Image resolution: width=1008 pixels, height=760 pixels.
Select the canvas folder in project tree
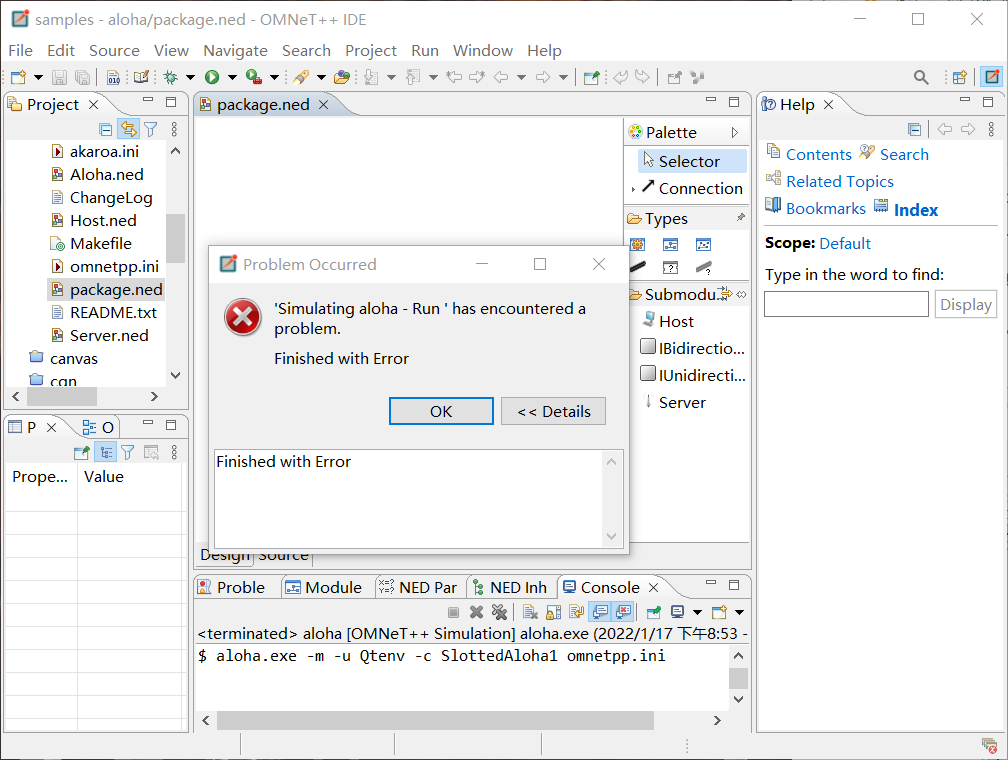[73, 358]
